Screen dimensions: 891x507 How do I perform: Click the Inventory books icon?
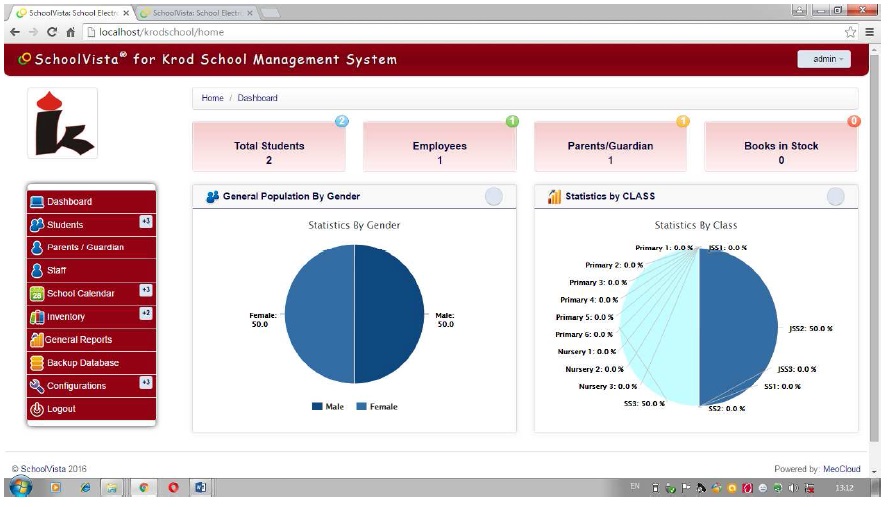tap(37, 317)
